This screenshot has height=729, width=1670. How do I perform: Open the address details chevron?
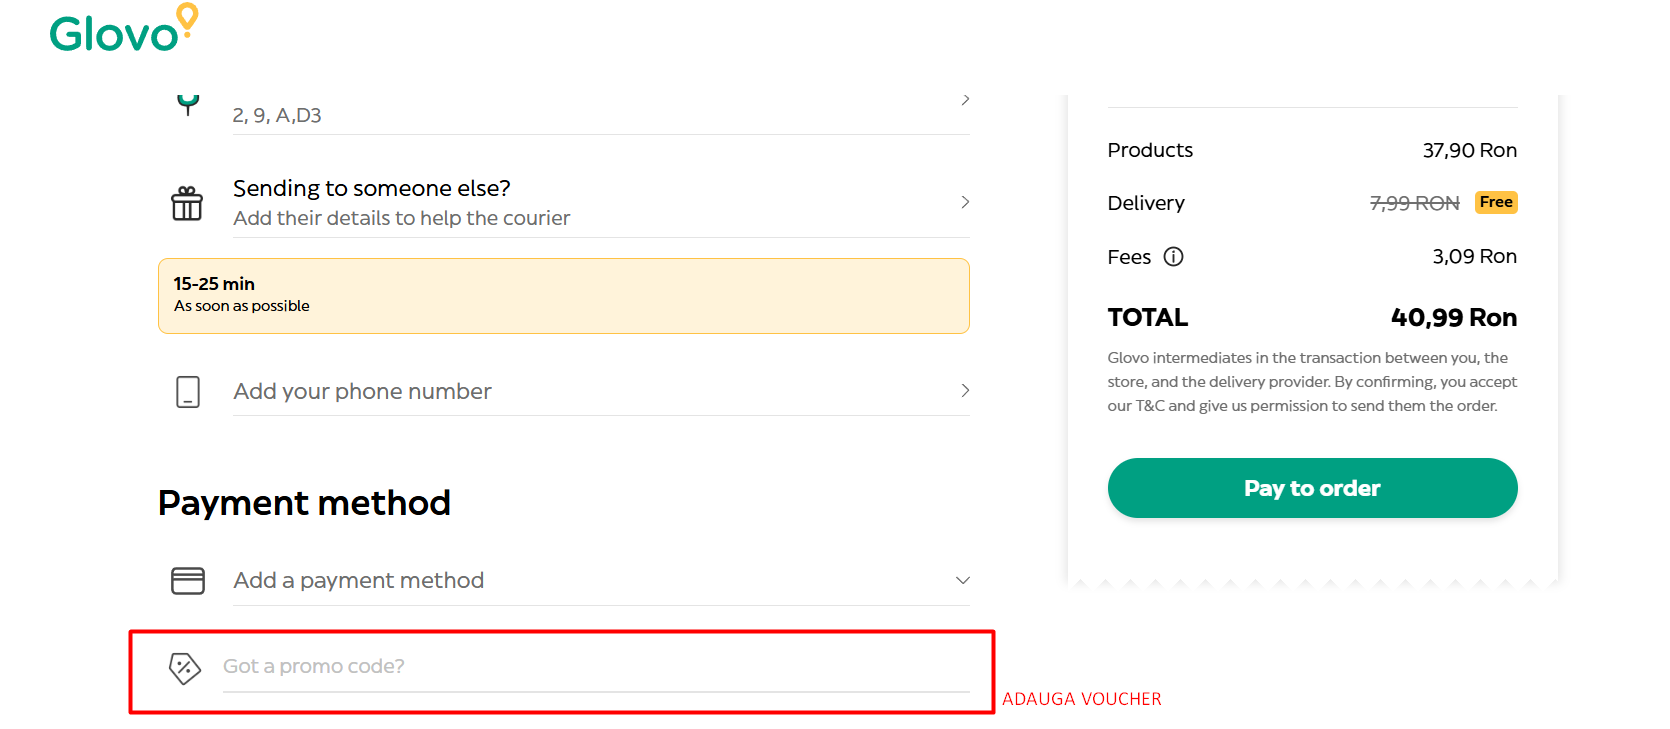[x=965, y=100]
